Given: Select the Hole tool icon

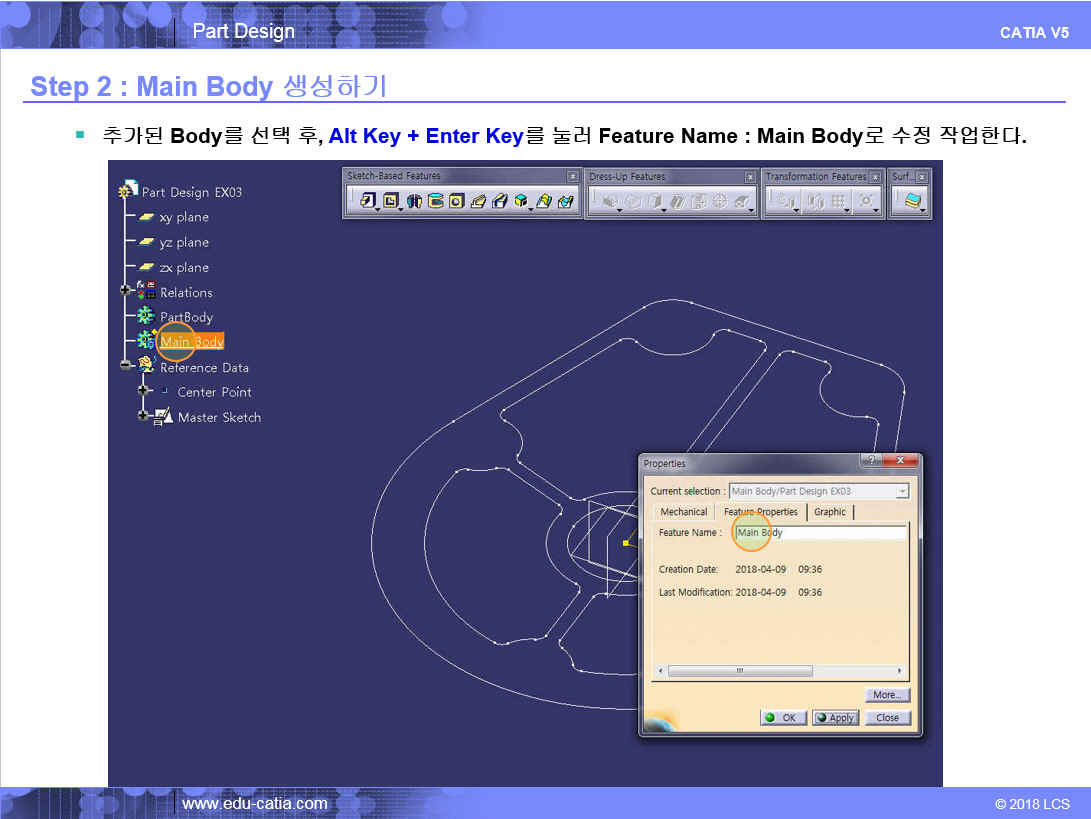Looking at the screenshot, I should tap(456, 201).
